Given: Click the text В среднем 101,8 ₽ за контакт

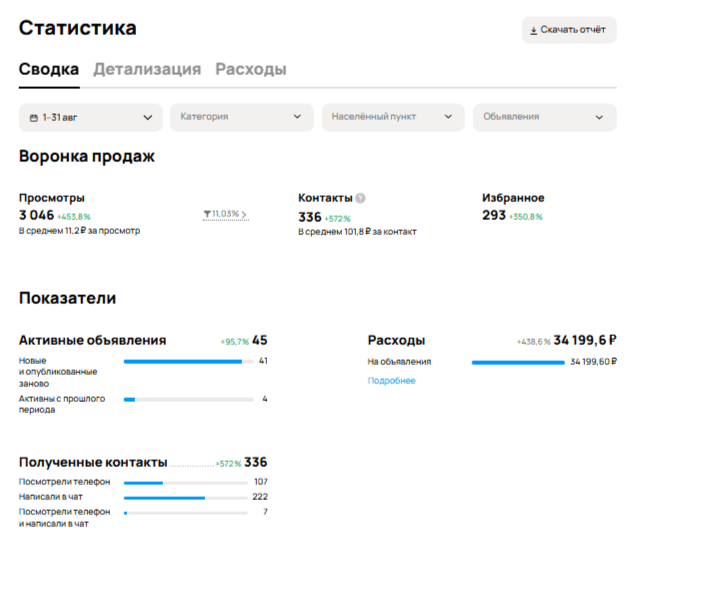Looking at the screenshot, I should (357, 232).
